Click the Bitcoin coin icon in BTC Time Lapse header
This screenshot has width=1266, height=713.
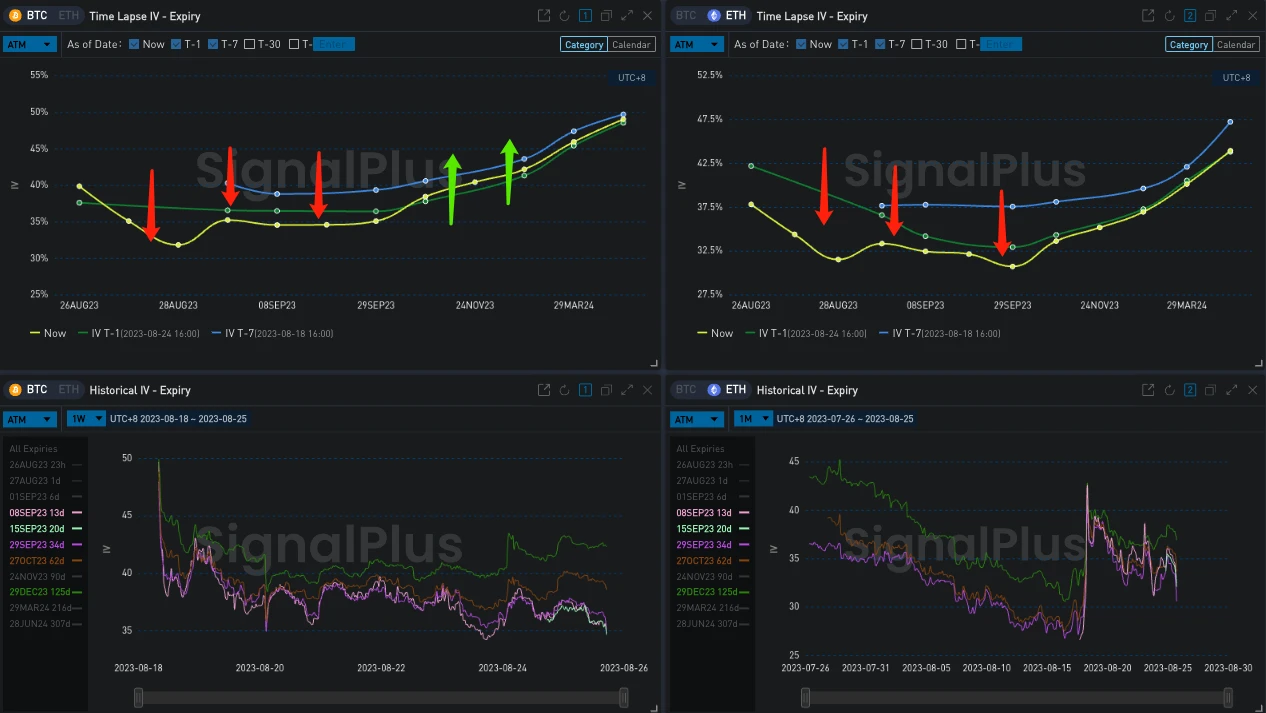click(15, 16)
